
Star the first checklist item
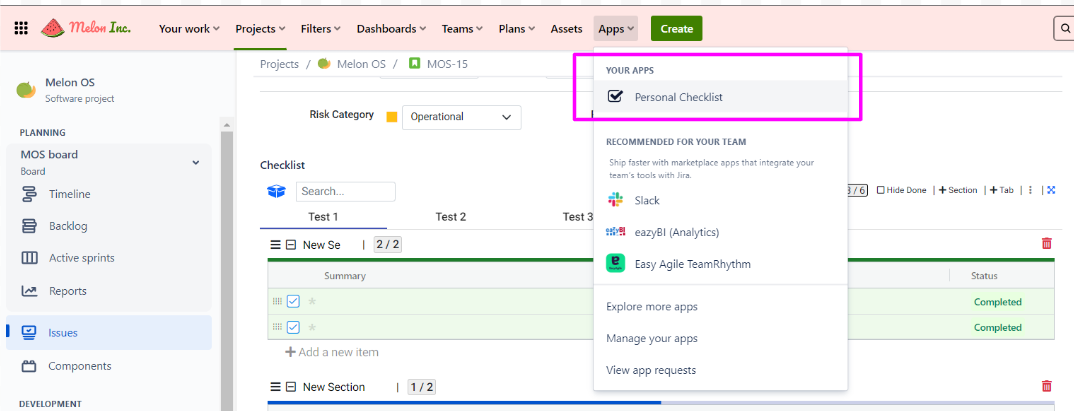pos(312,301)
